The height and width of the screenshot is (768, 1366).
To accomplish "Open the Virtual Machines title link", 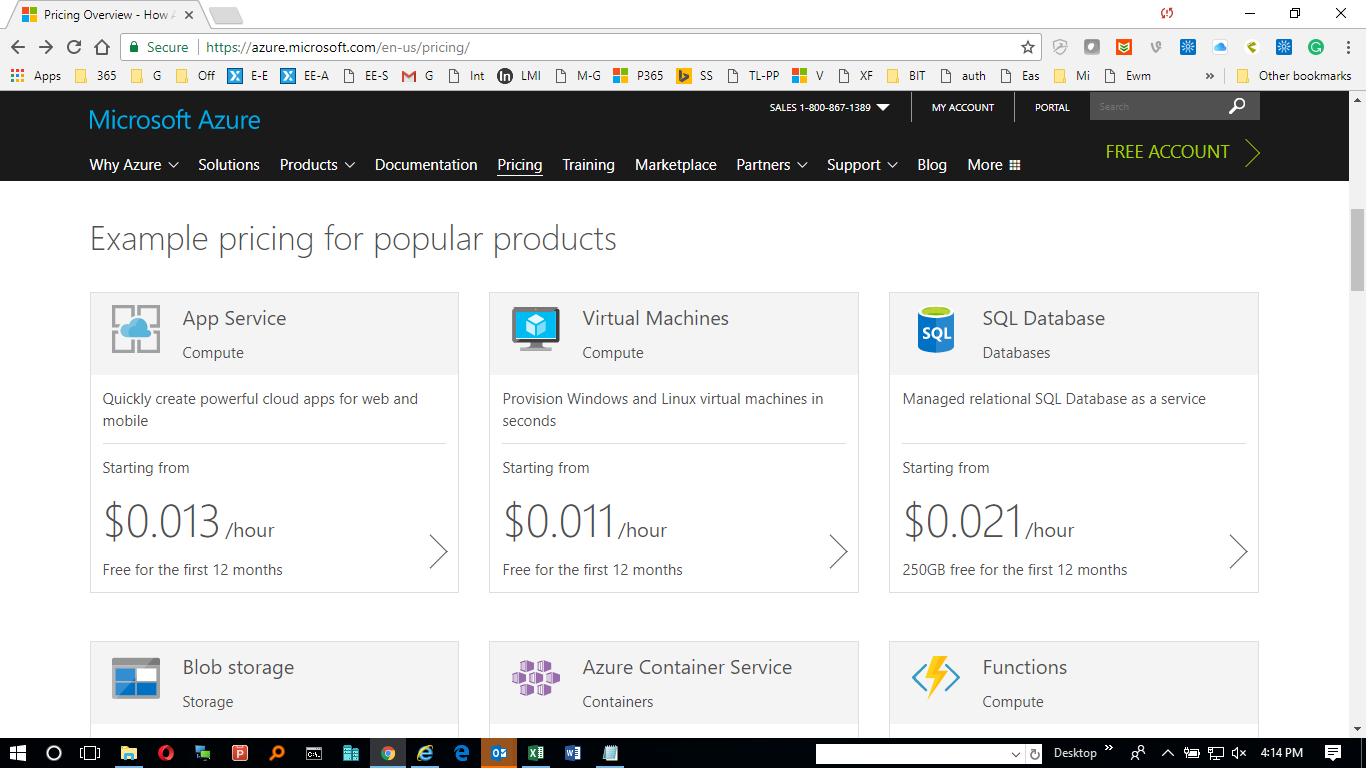I will pos(656,318).
